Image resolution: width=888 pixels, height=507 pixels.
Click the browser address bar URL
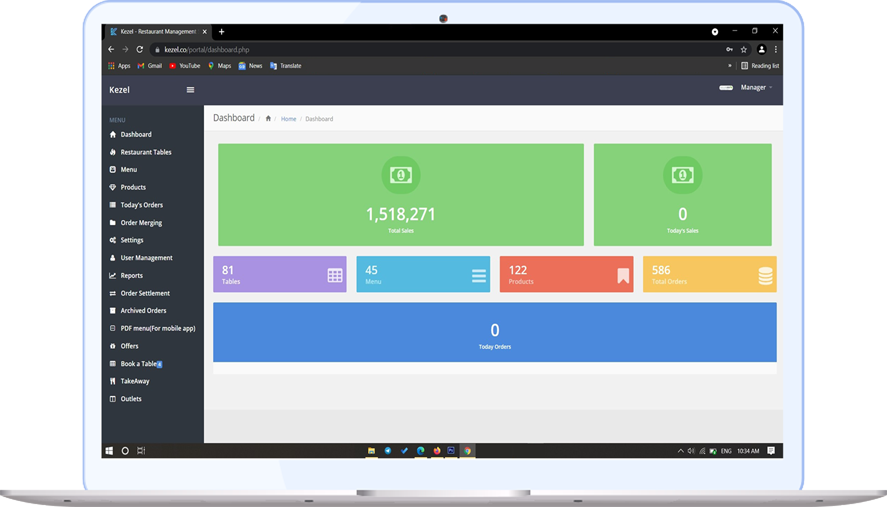(x=207, y=49)
